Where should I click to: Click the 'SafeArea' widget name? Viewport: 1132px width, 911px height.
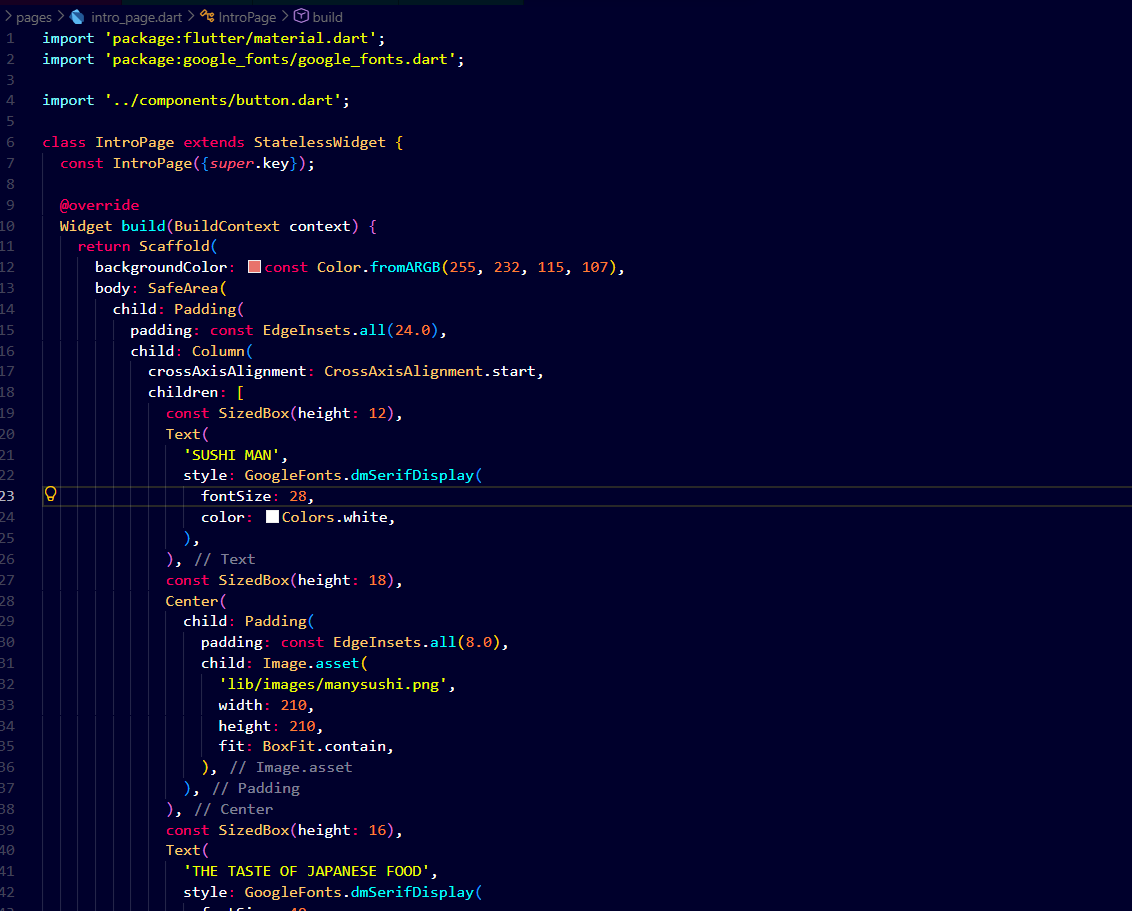183,288
